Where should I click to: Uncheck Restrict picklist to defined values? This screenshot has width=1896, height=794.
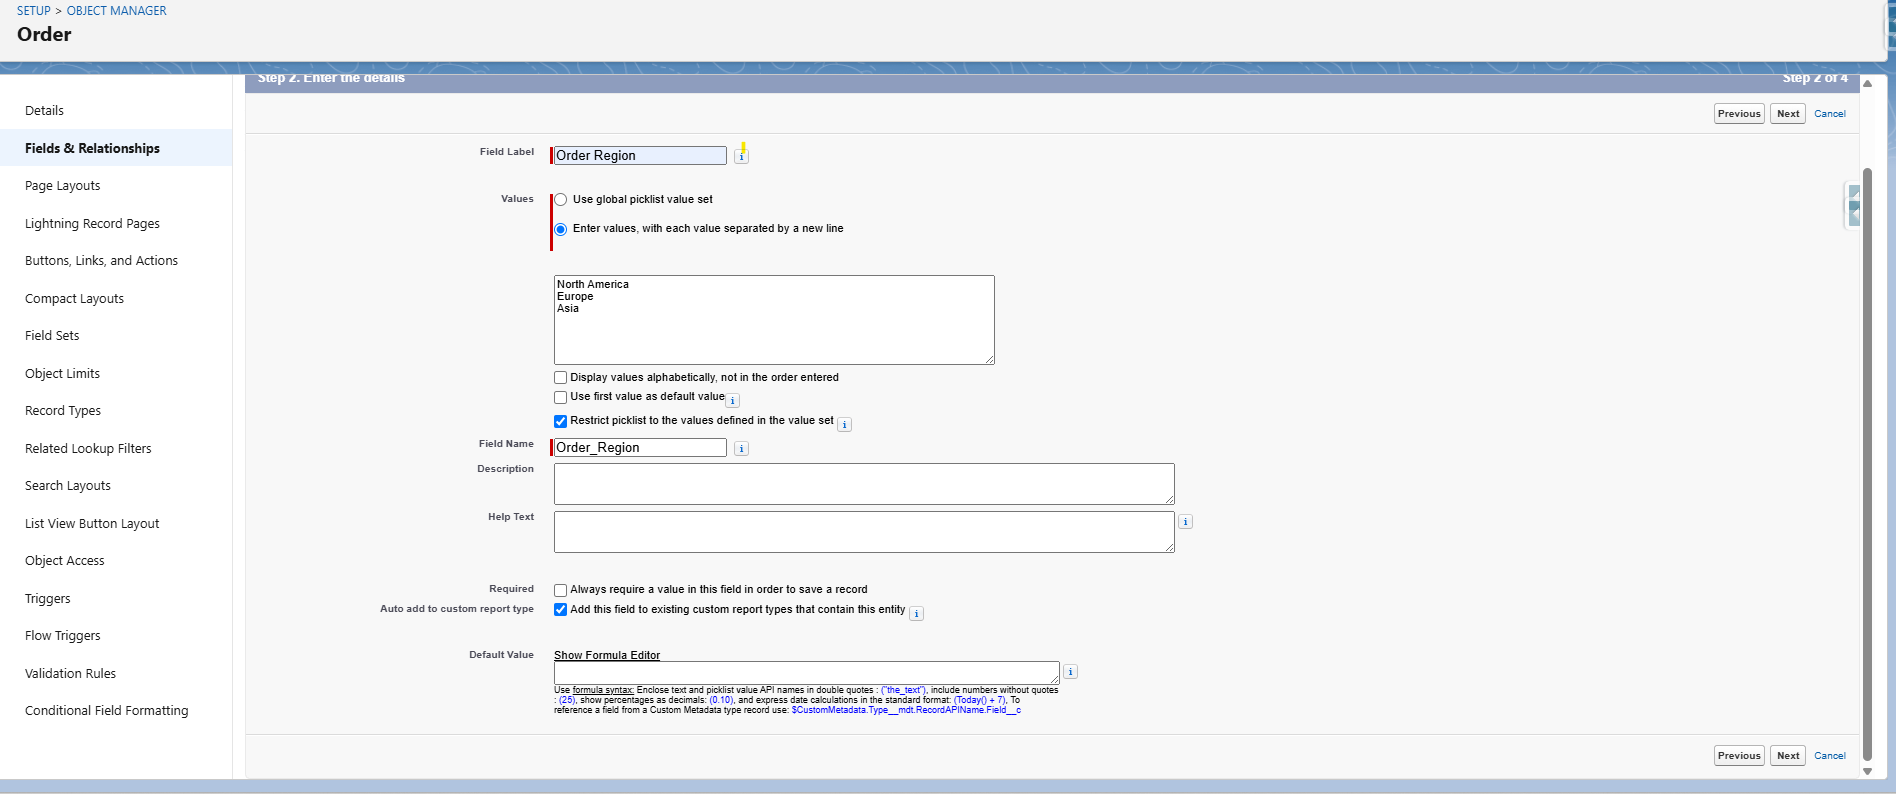click(x=561, y=421)
